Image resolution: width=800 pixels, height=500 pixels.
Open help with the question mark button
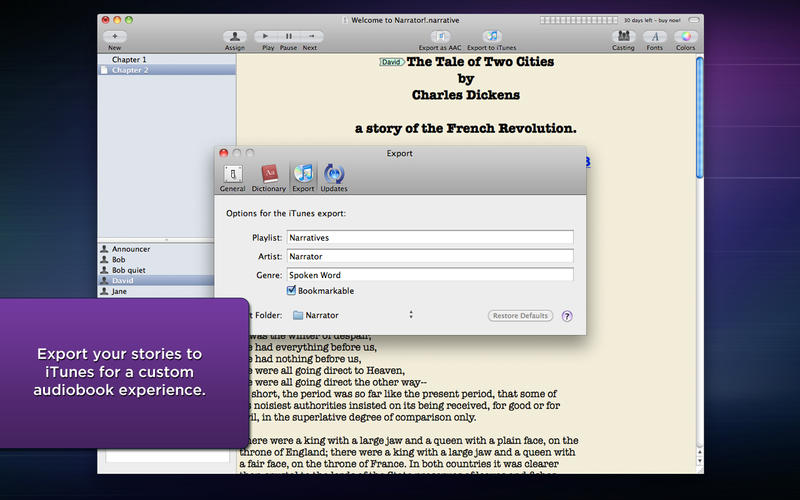567,316
